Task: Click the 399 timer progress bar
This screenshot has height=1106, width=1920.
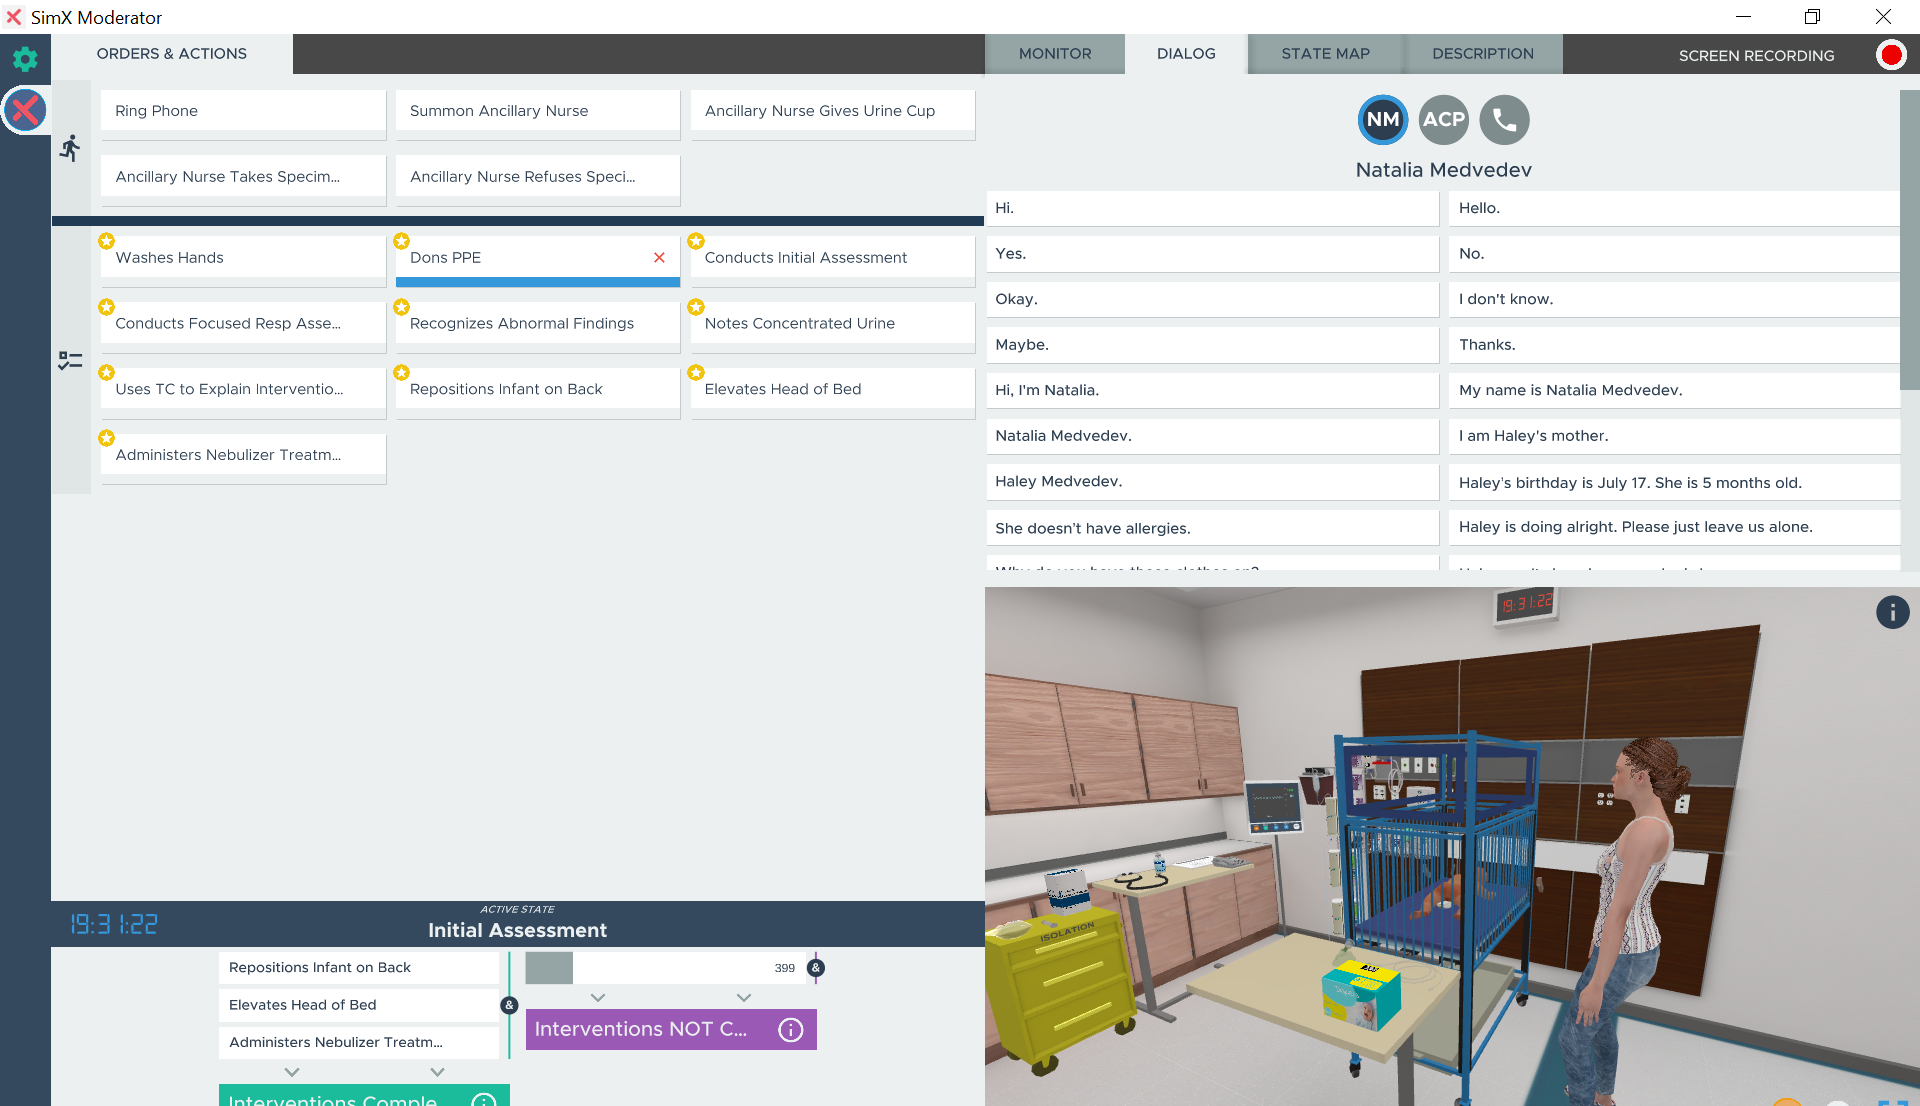Action: pyautogui.click(x=664, y=968)
